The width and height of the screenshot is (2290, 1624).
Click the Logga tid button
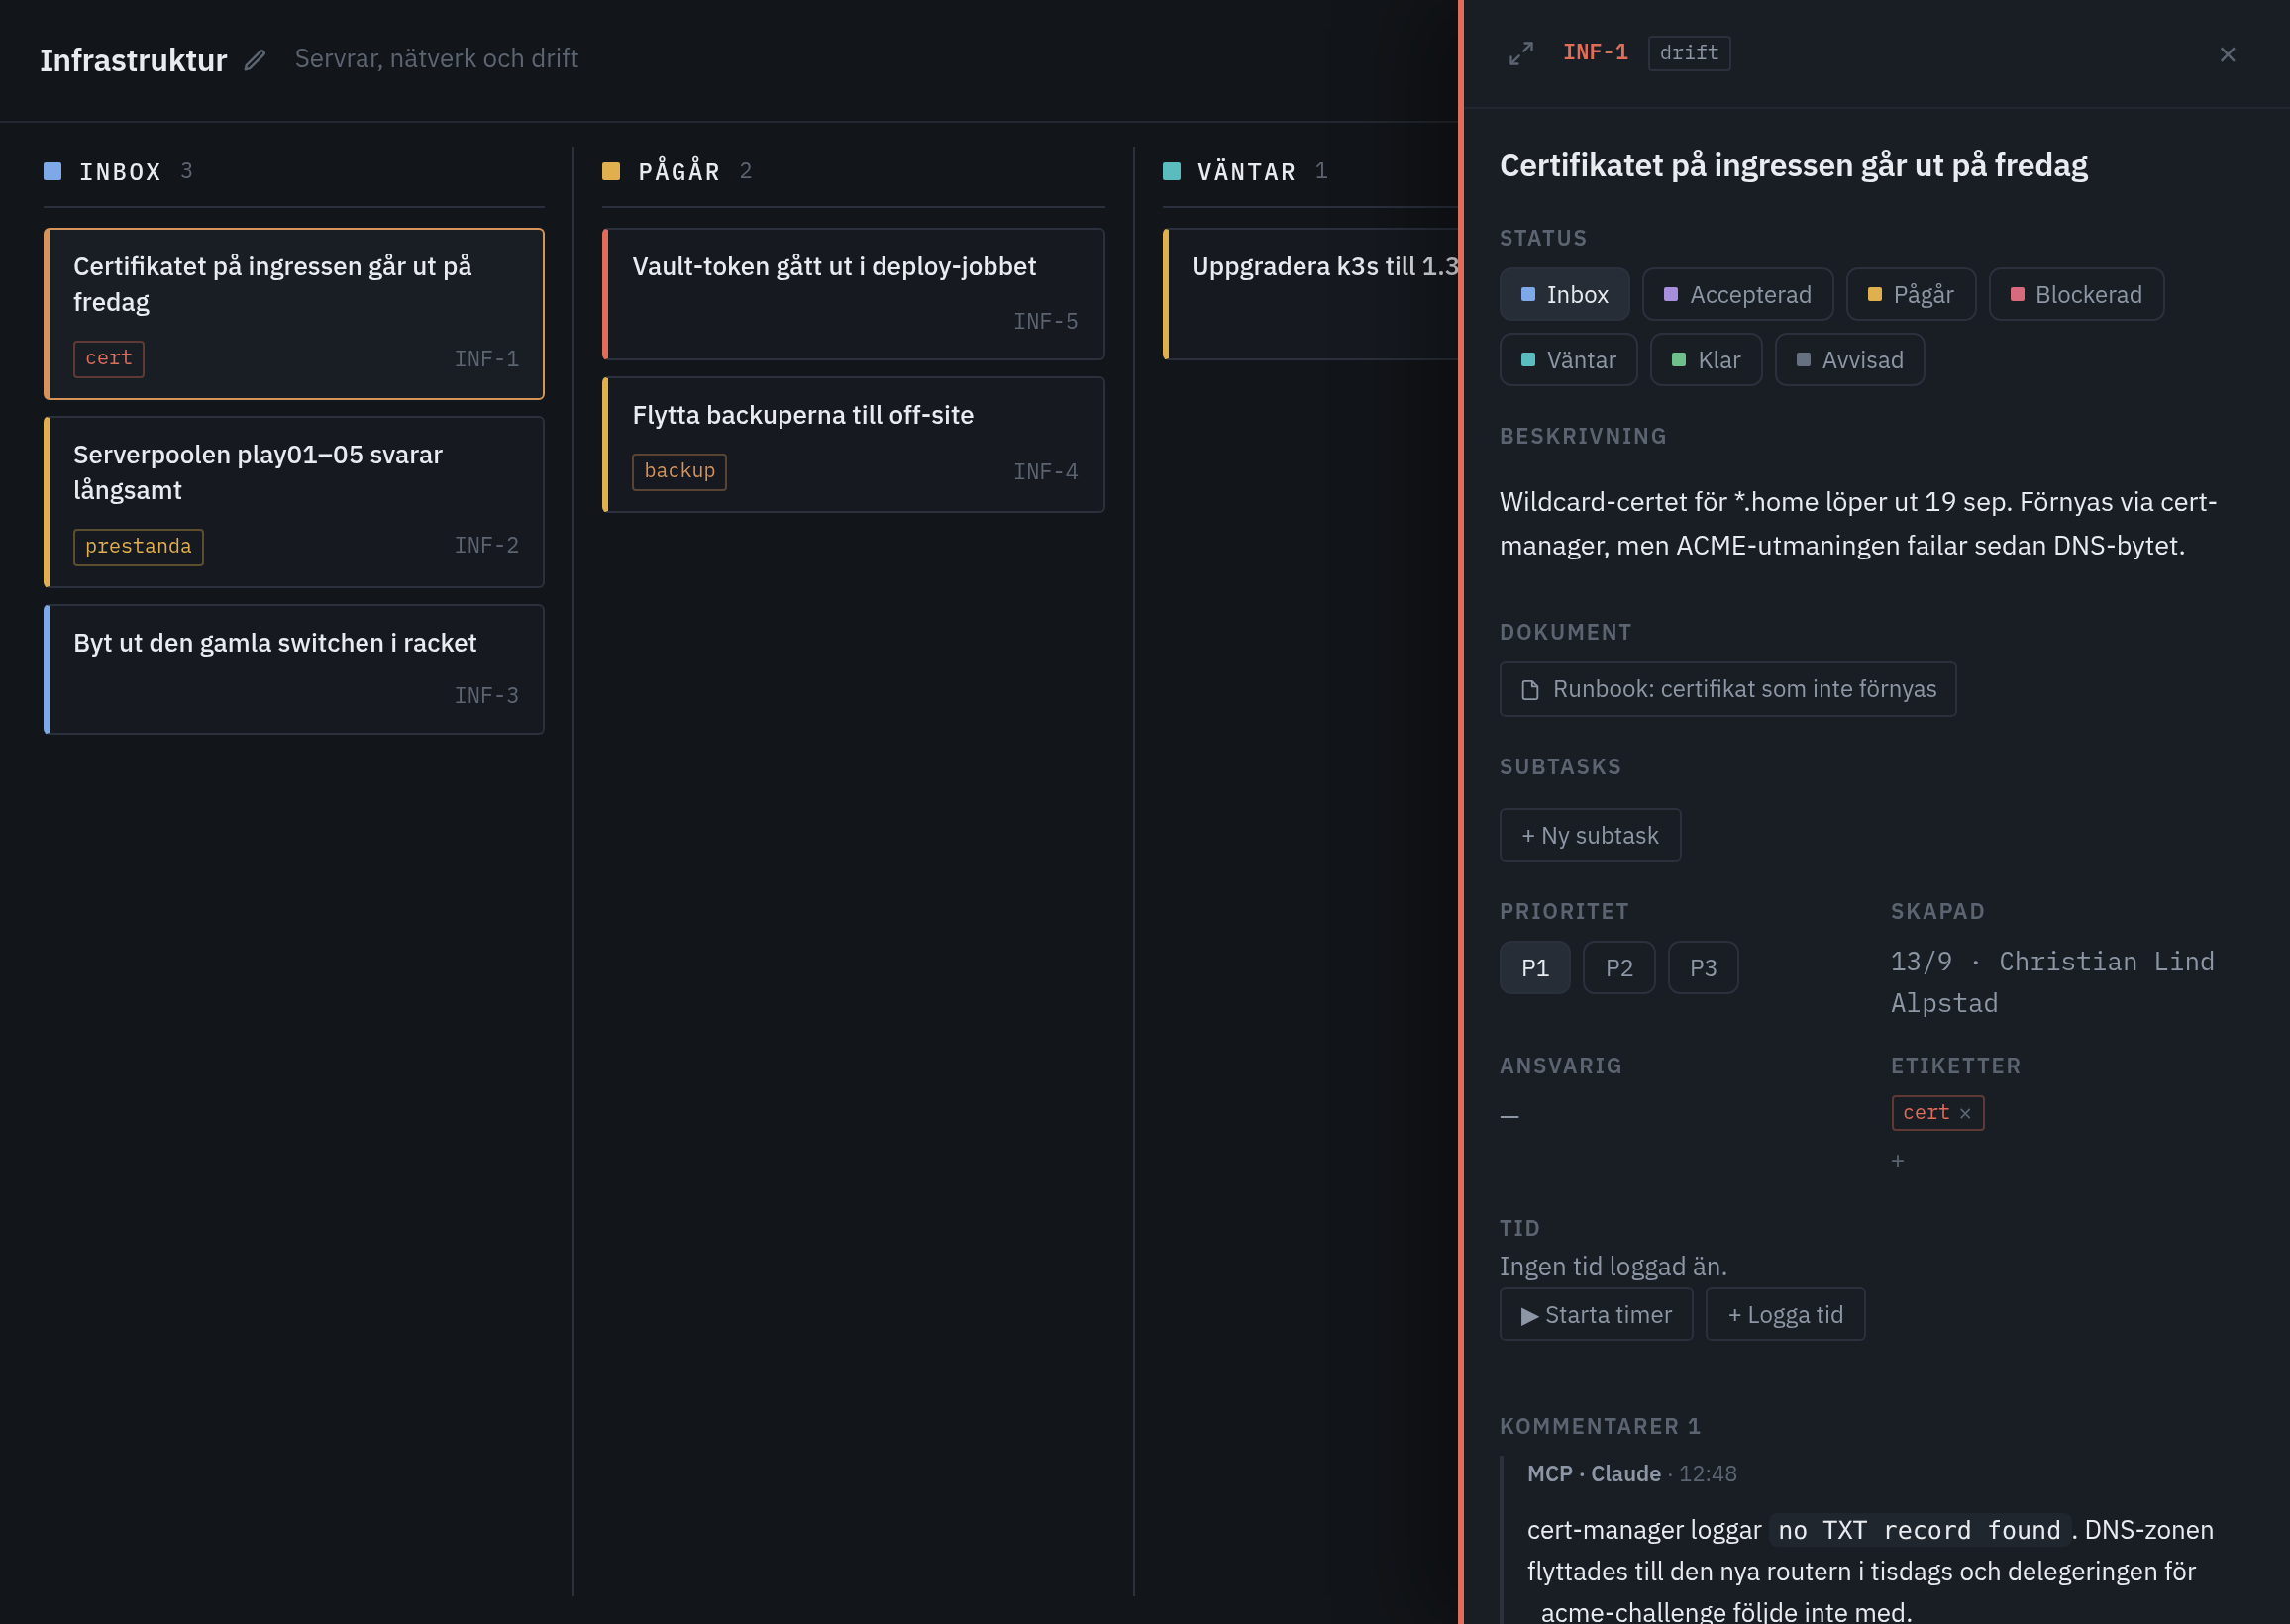[1785, 1315]
